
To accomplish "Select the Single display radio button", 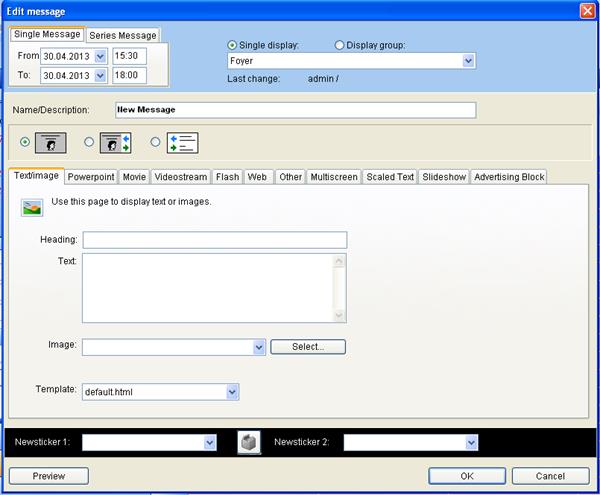I will [233, 45].
